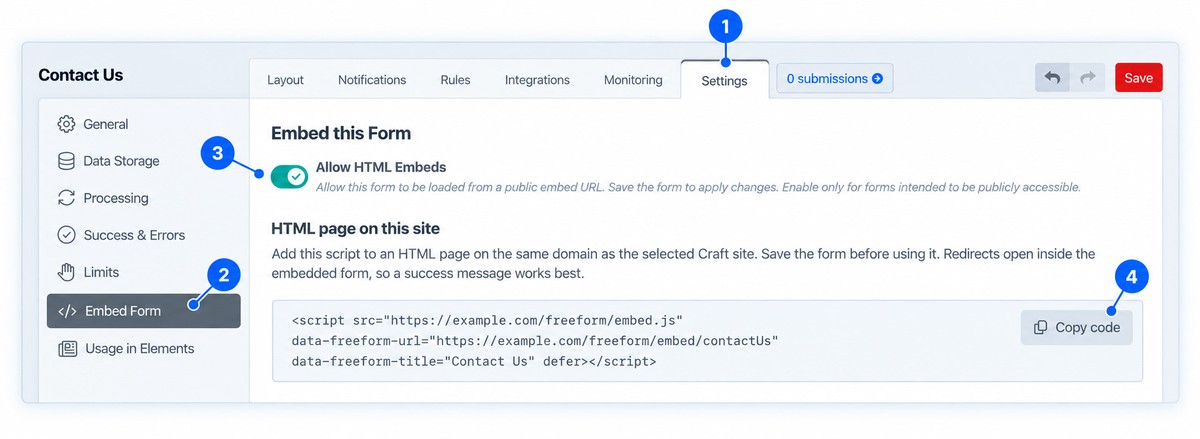Click the embed script code block
The width and height of the screenshot is (1200, 439).
[x=707, y=341]
